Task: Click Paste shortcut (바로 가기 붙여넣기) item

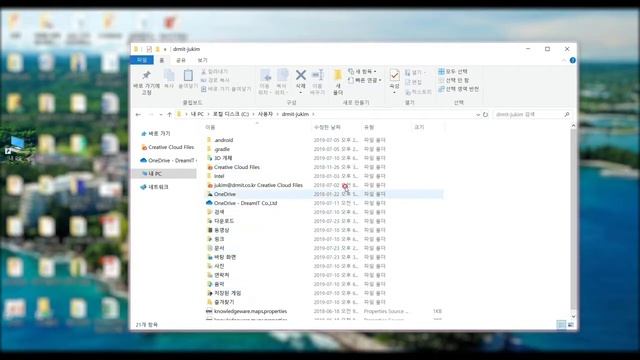Action: click(226, 89)
